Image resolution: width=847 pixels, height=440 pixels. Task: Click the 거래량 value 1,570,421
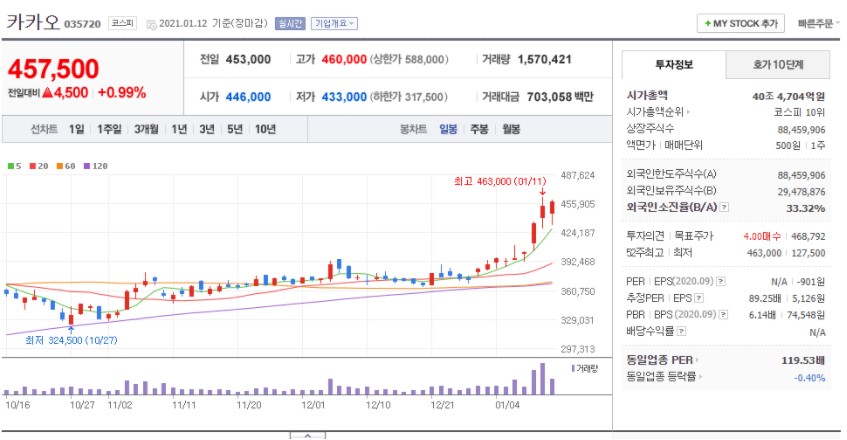(x=544, y=60)
